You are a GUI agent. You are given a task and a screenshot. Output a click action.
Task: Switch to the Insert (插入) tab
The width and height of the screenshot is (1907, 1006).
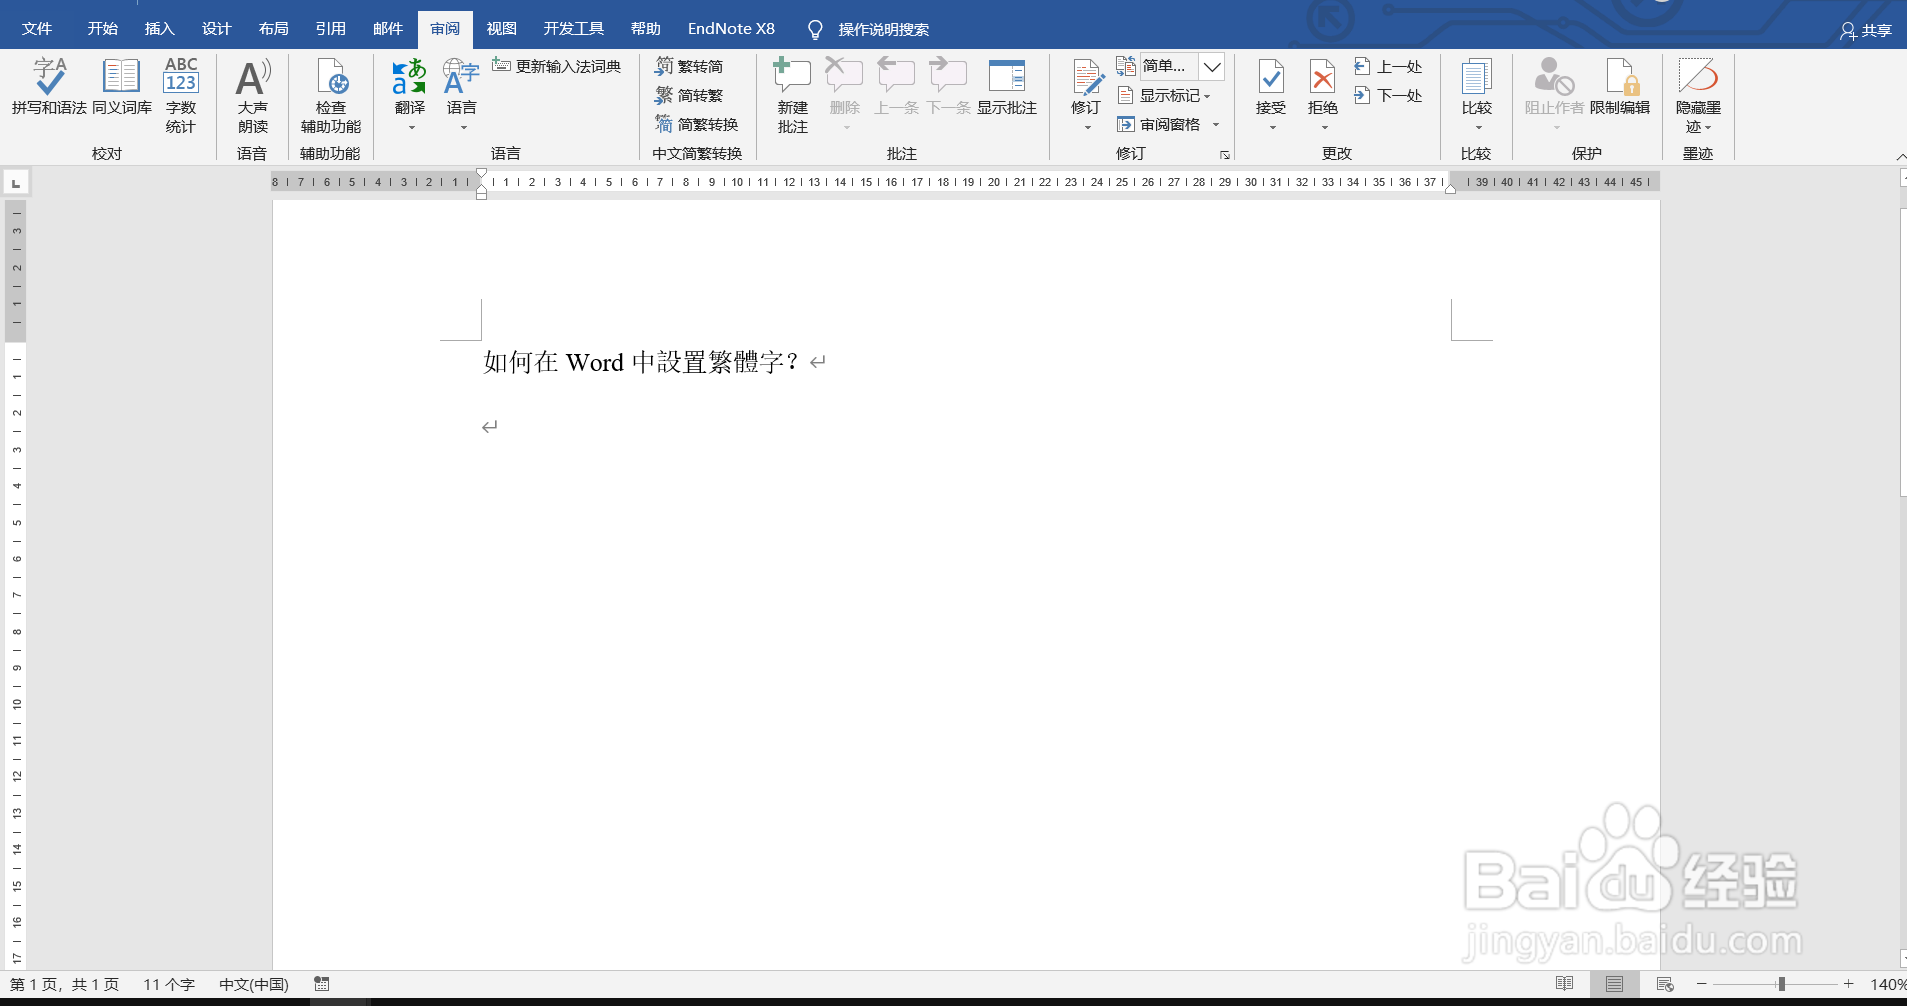pos(160,29)
